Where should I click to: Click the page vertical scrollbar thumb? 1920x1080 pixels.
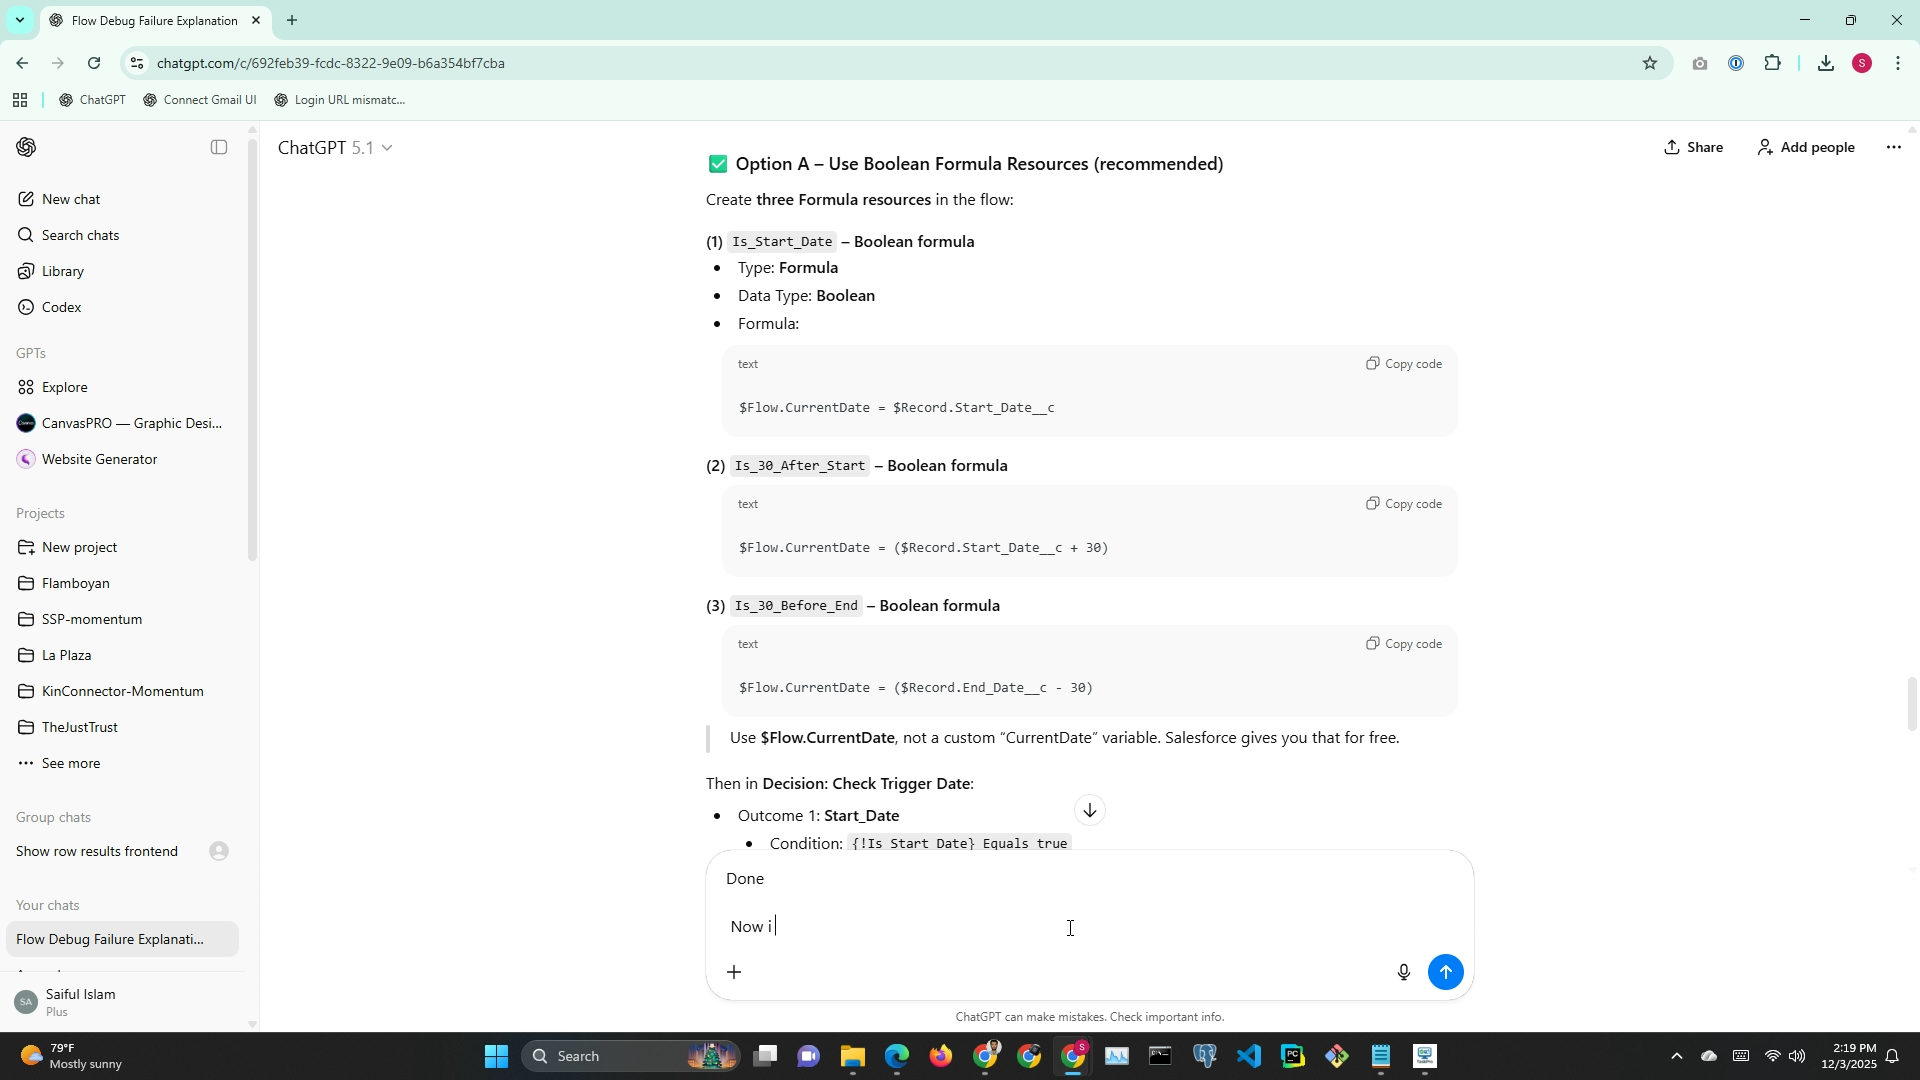(x=1912, y=704)
